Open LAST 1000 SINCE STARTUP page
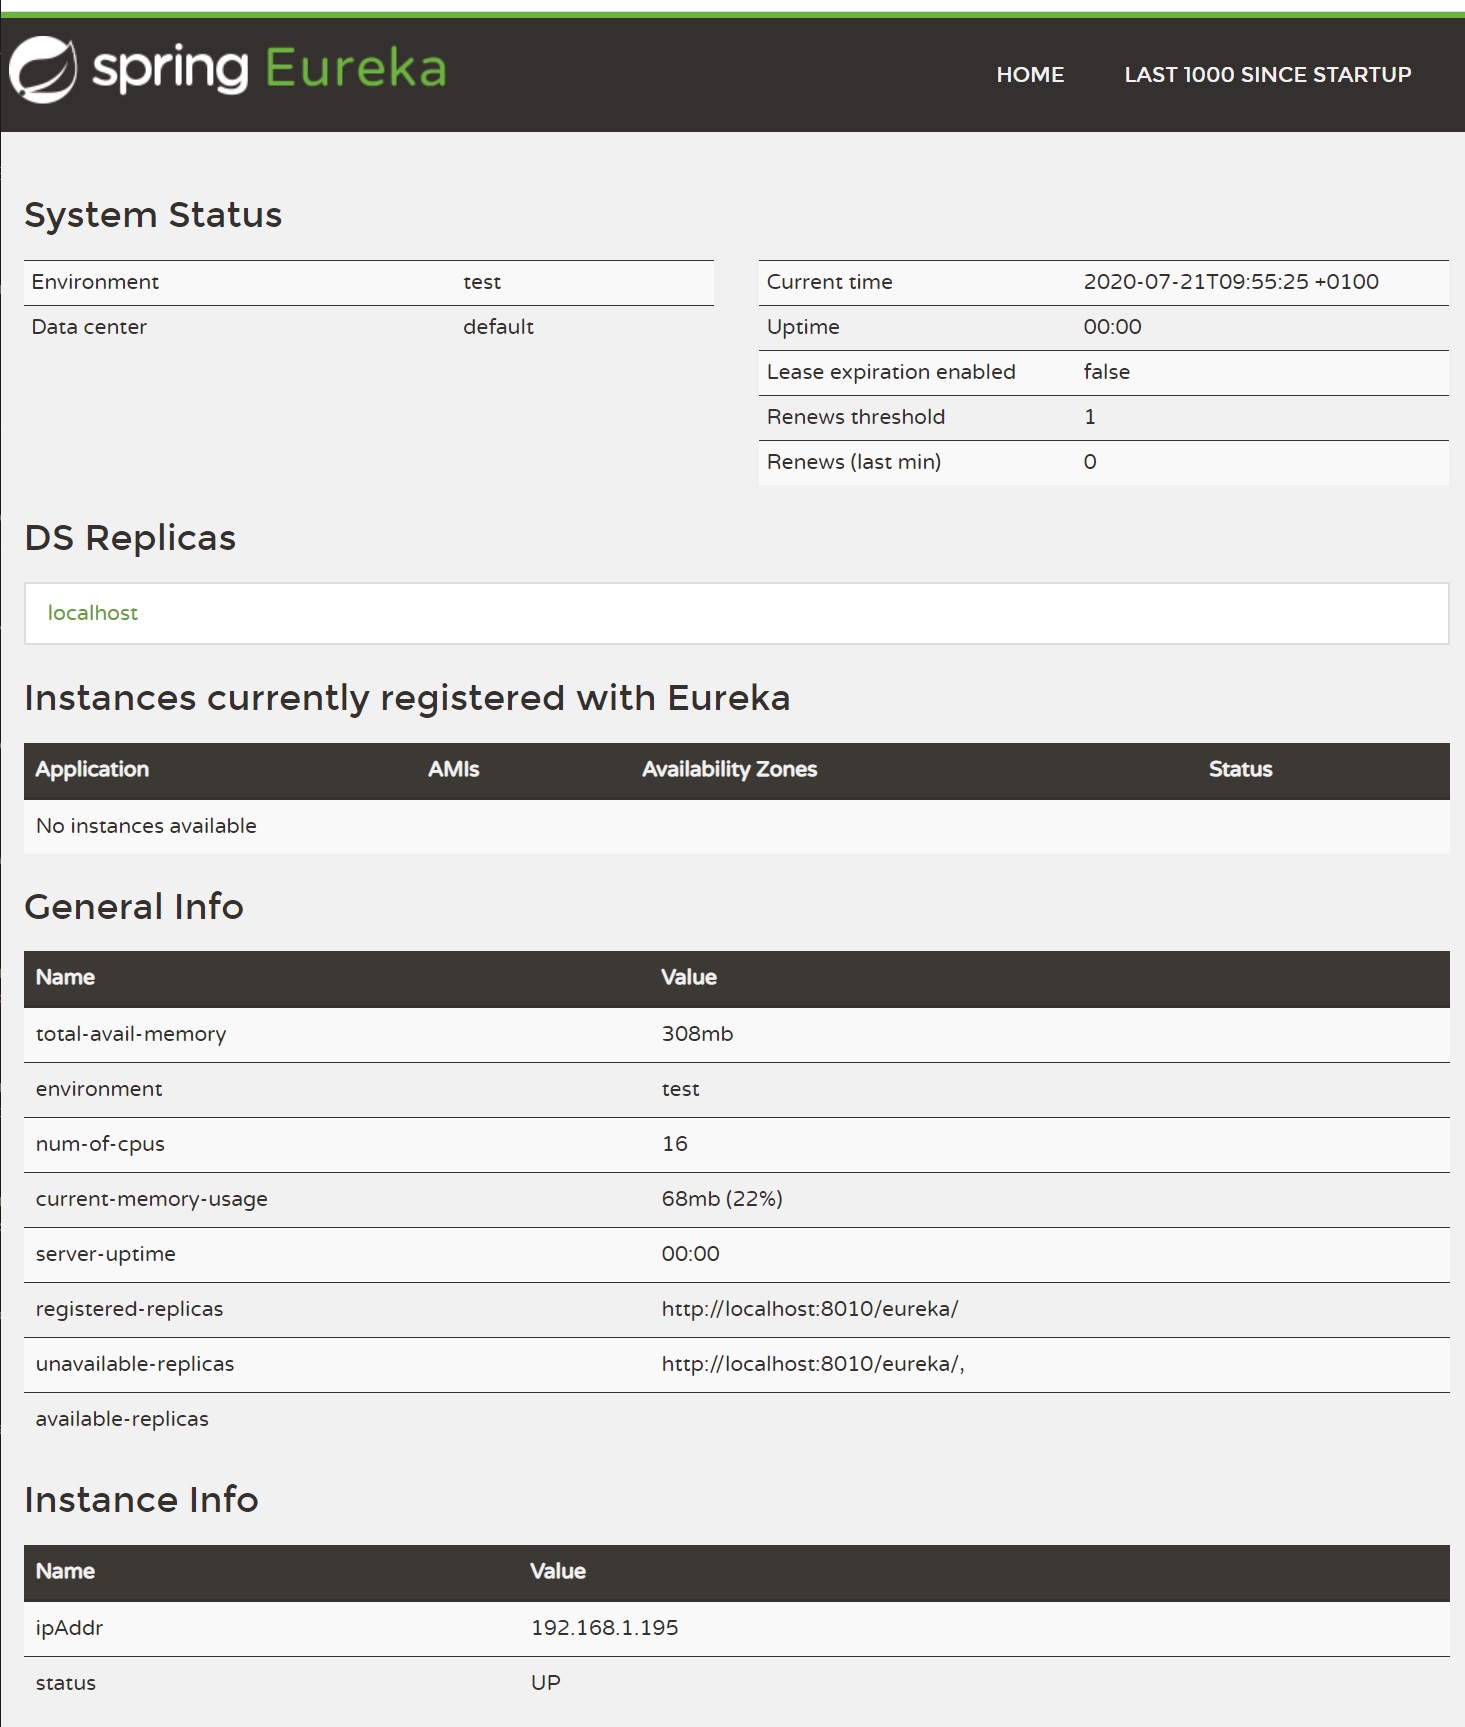Screen dimensions: 1465x1727 tap(1267, 75)
